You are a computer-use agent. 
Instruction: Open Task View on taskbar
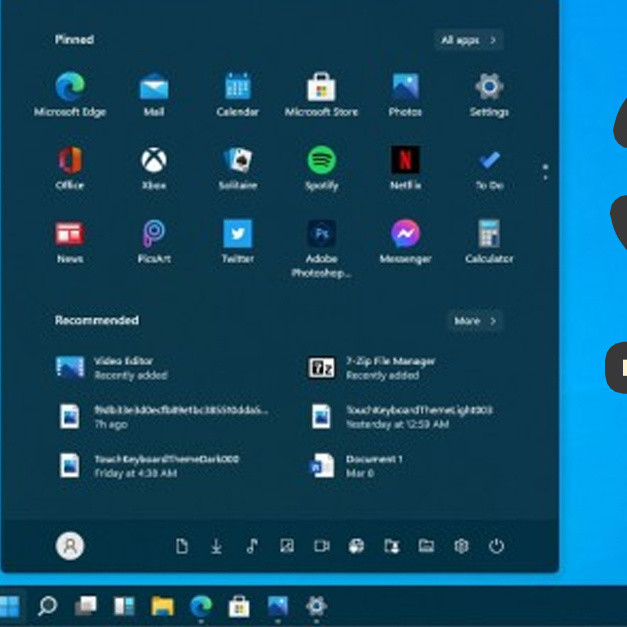click(x=86, y=606)
